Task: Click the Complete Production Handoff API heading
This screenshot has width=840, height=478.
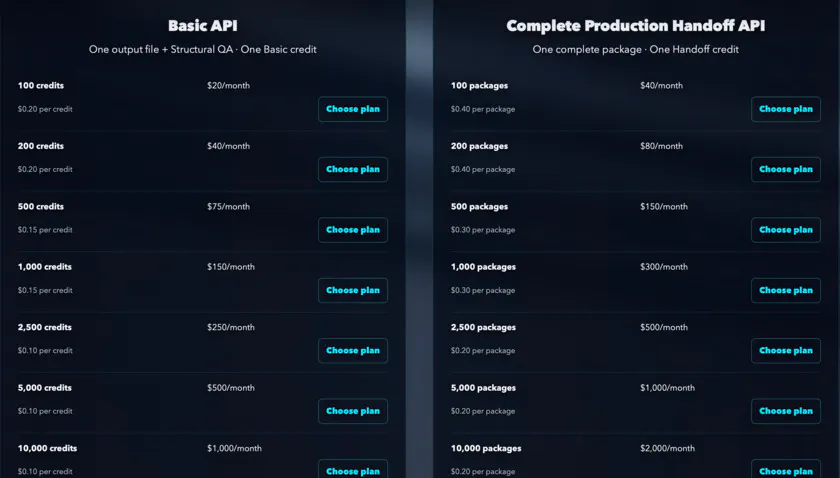Action: click(x=635, y=26)
